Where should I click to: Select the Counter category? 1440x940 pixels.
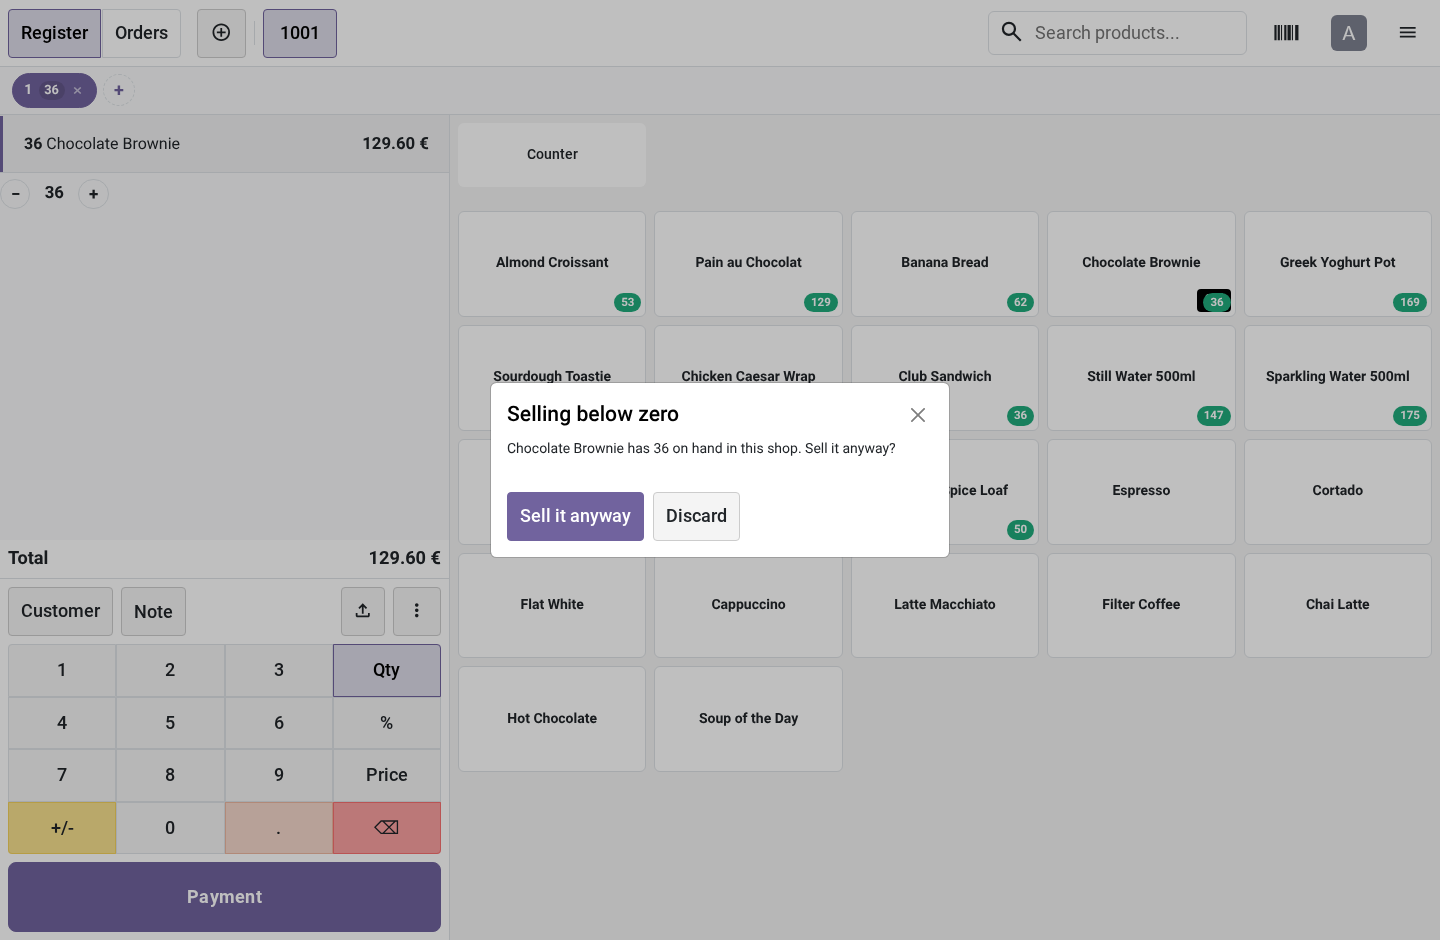[x=552, y=155]
